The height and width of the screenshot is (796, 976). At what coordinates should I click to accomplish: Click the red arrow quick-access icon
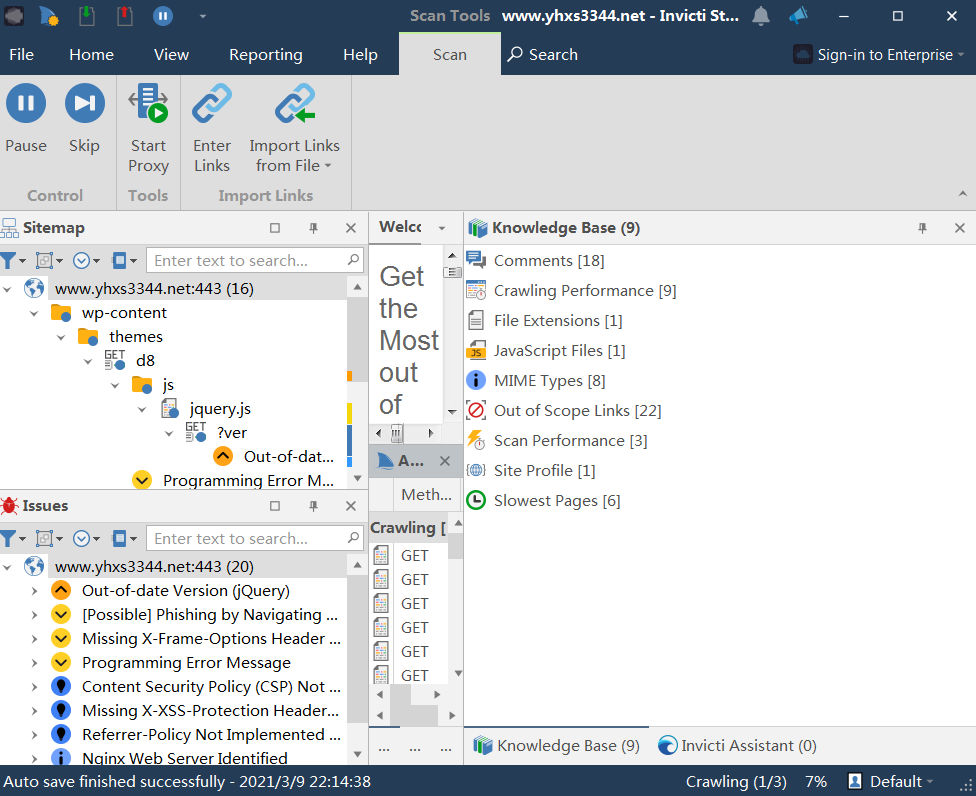(124, 16)
